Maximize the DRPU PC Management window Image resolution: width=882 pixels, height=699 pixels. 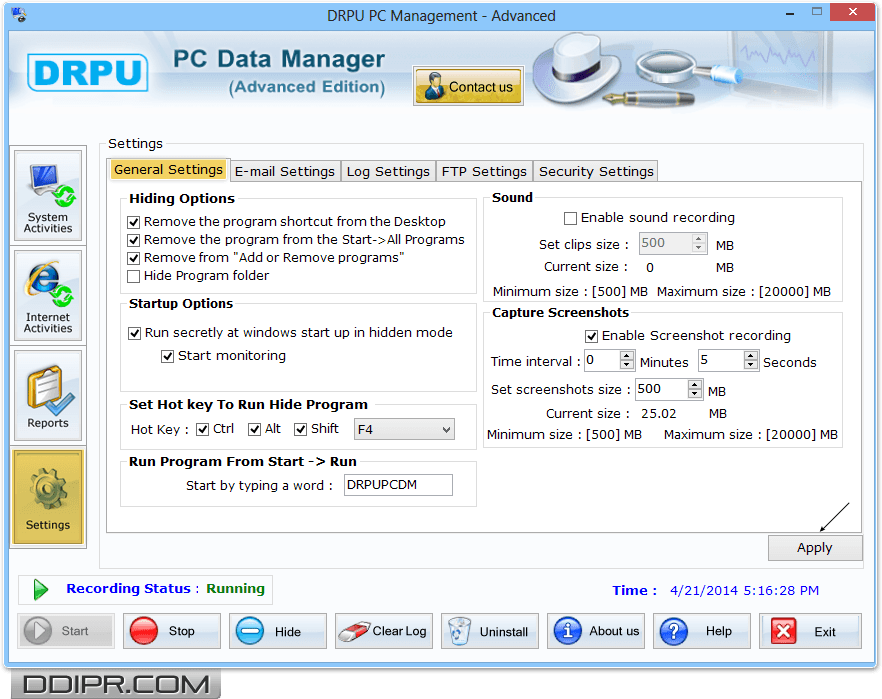(817, 12)
